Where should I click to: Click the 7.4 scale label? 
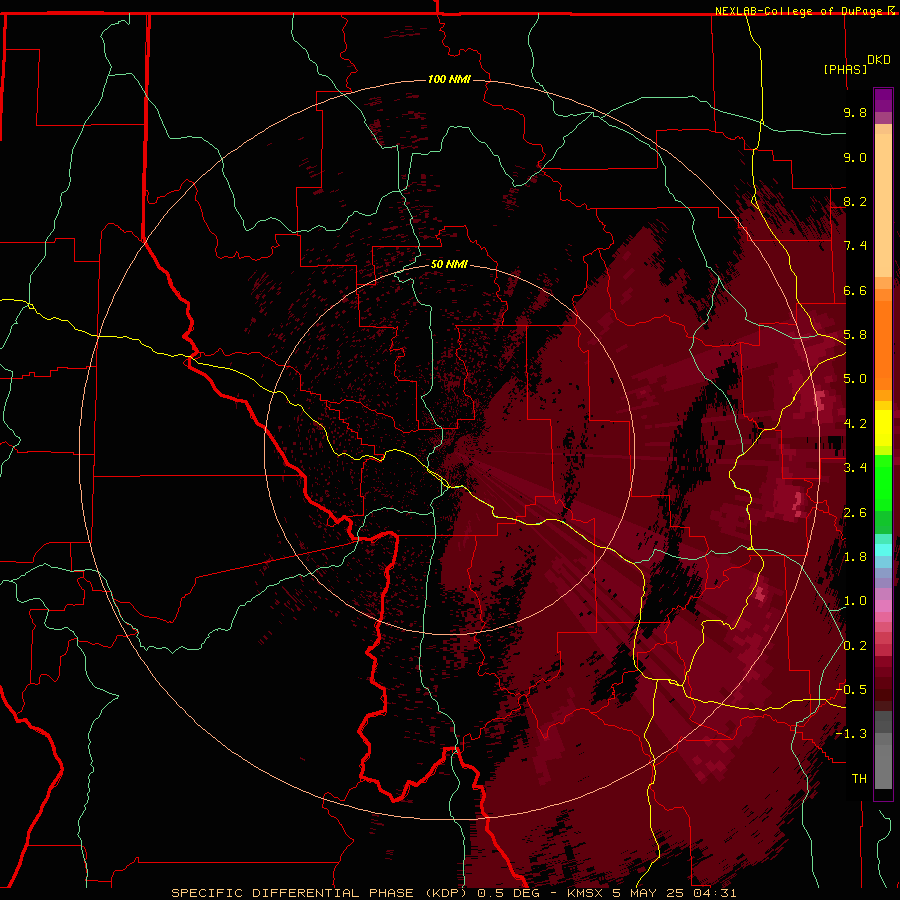(x=855, y=246)
